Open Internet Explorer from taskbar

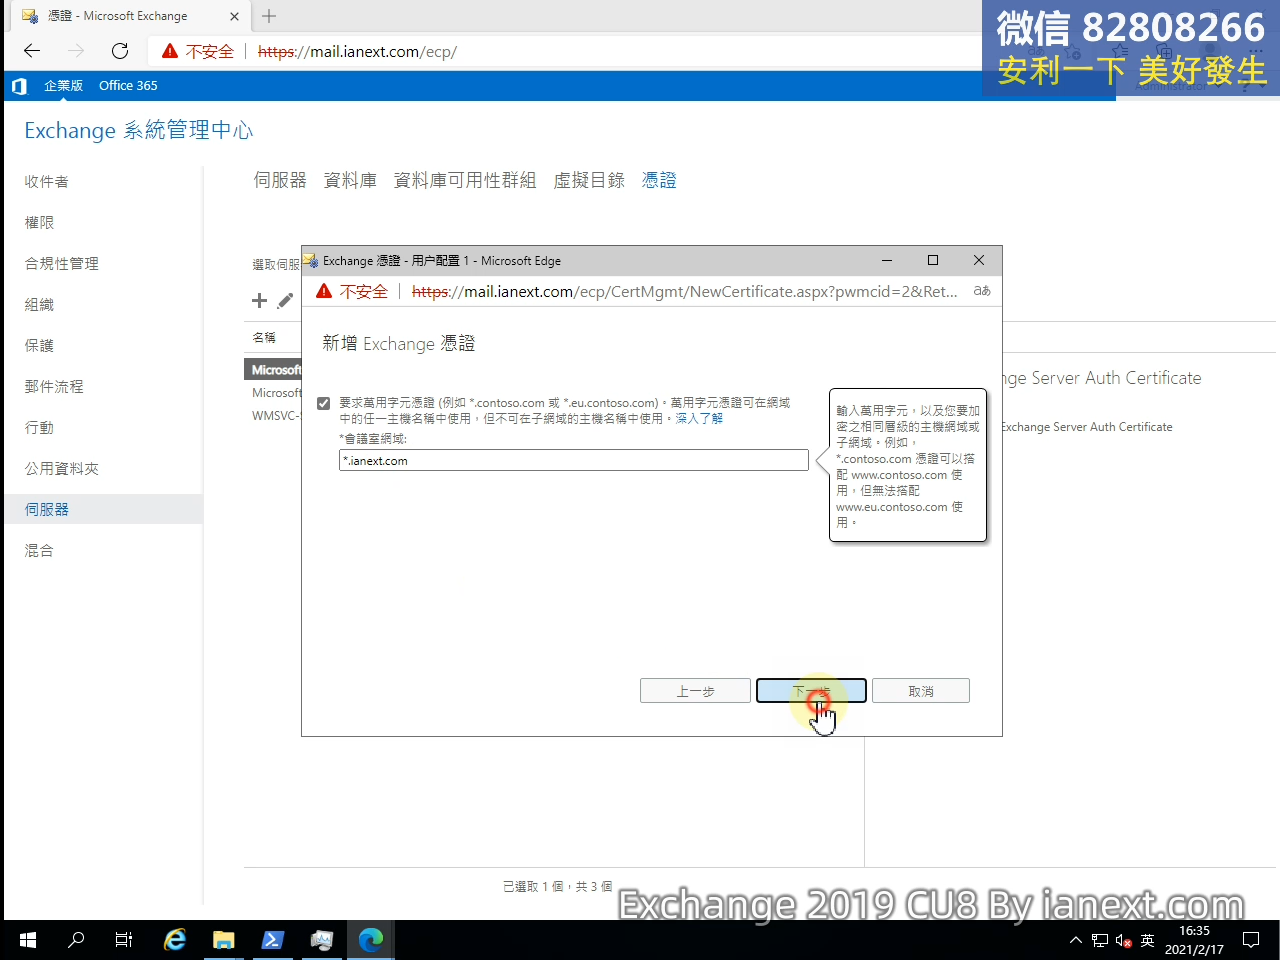click(x=175, y=940)
